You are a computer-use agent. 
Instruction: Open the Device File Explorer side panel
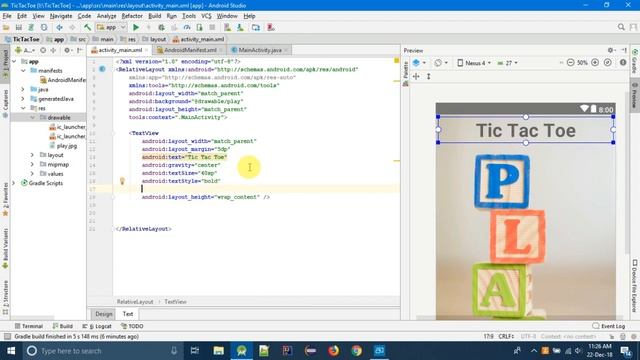635,286
